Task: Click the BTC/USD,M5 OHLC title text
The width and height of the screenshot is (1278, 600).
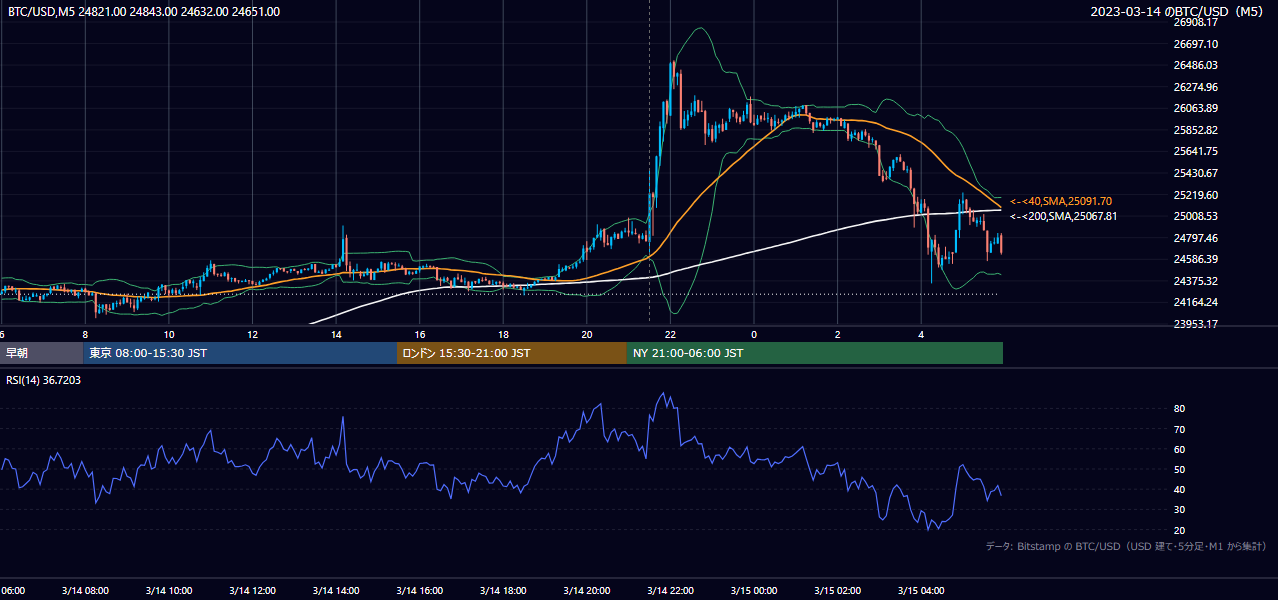Action: tap(144, 12)
